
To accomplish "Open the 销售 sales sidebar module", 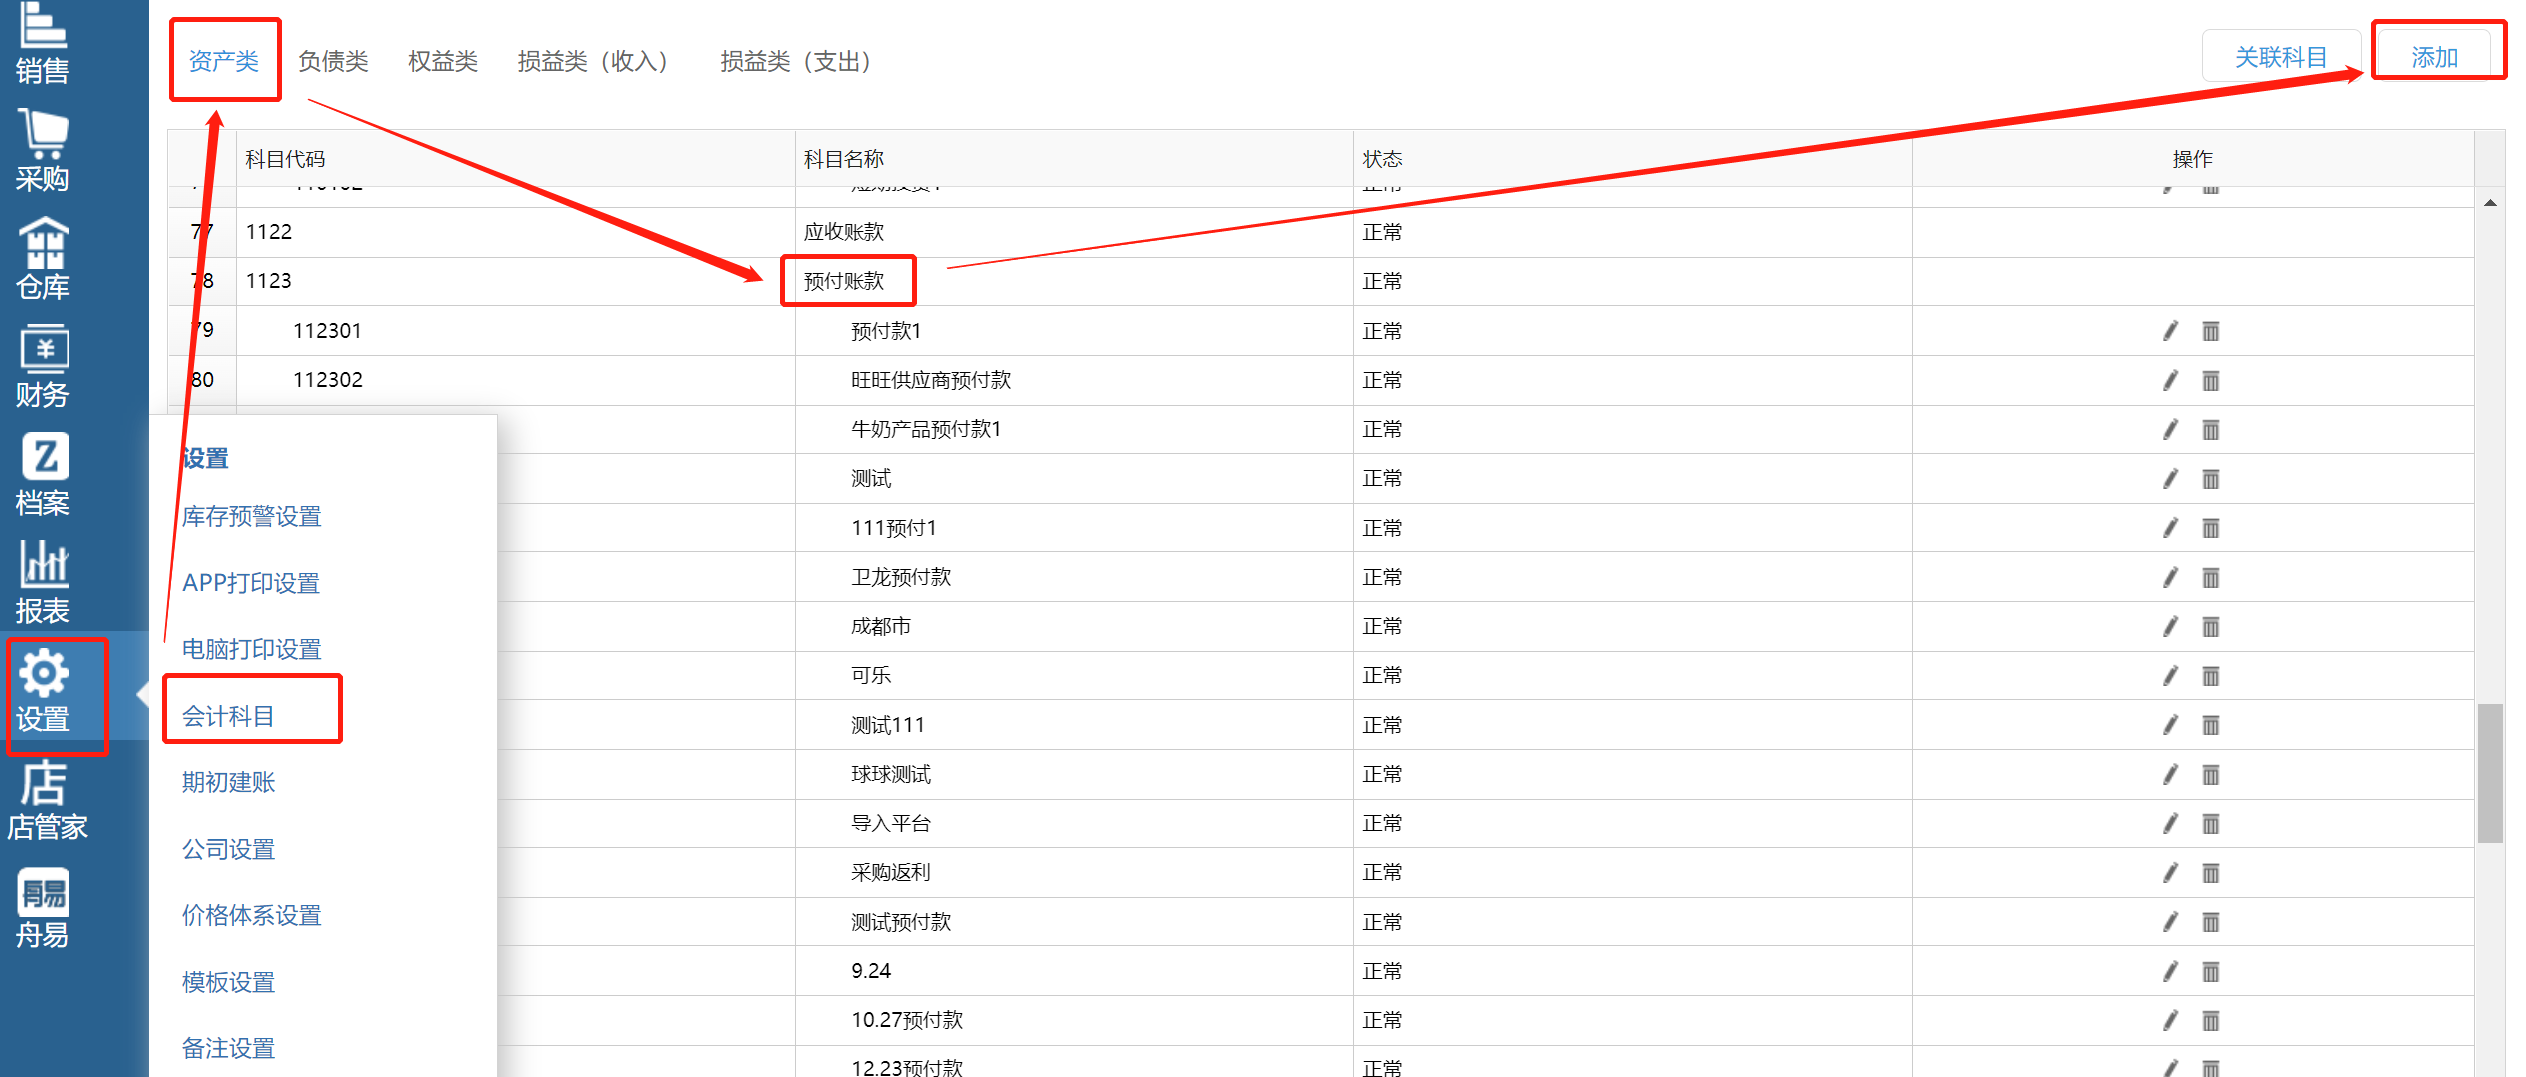I will (43, 42).
